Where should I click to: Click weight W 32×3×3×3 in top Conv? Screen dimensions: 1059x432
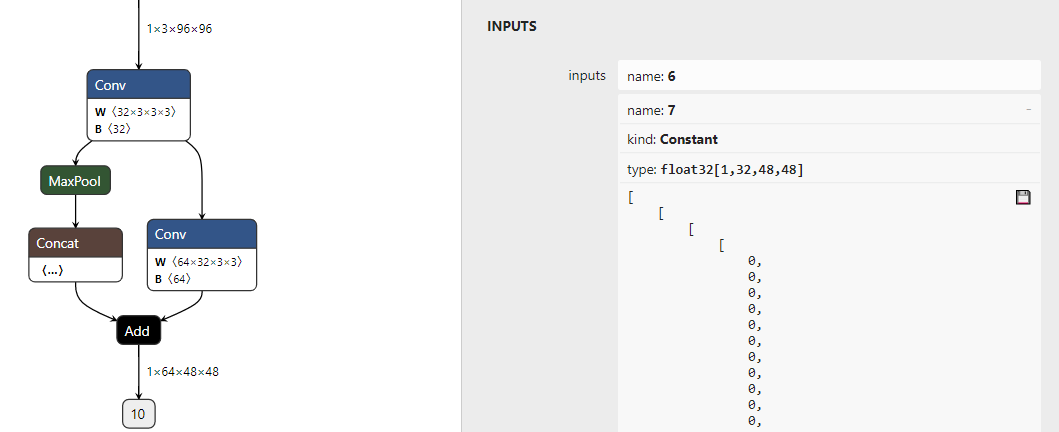[x=135, y=112]
